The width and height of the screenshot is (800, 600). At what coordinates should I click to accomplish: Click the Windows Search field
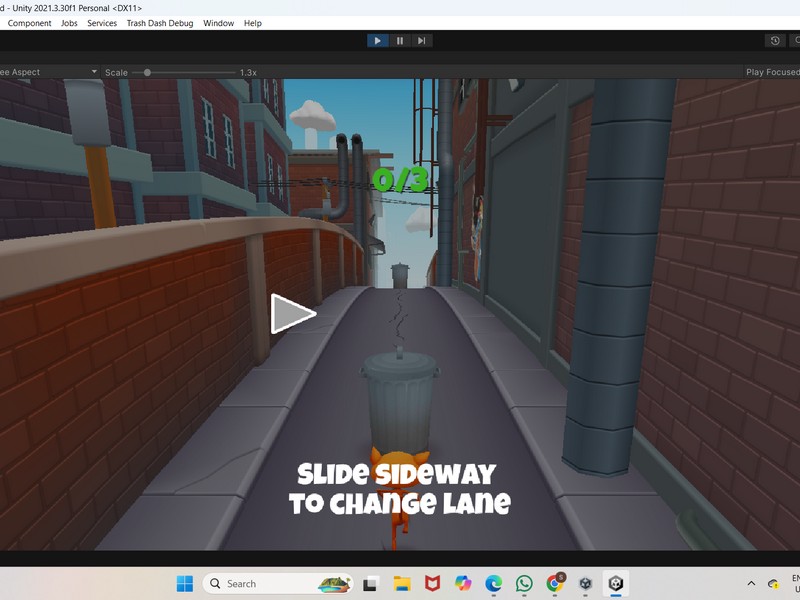260,583
